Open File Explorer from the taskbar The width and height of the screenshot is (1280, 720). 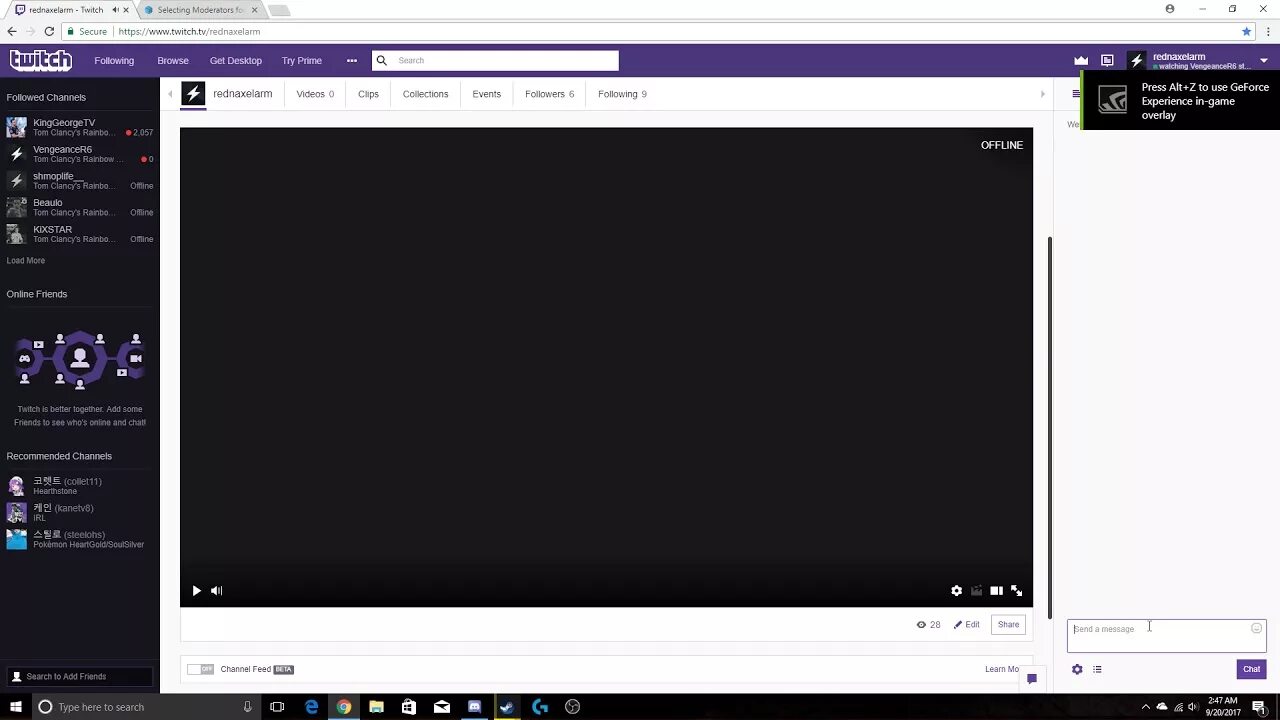coord(376,707)
